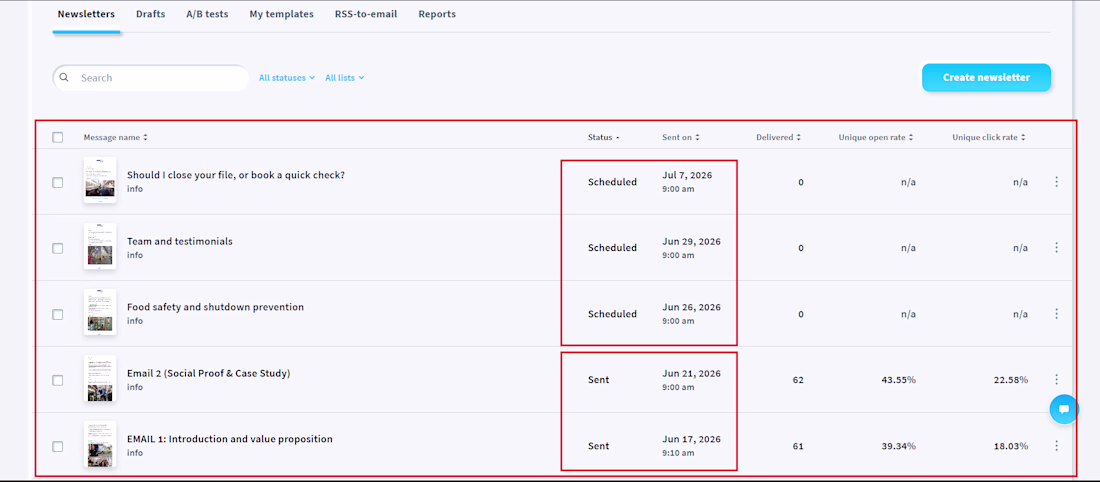Sort by Unique open rate
The width and height of the screenshot is (1100, 482).
tap(876, 138)
